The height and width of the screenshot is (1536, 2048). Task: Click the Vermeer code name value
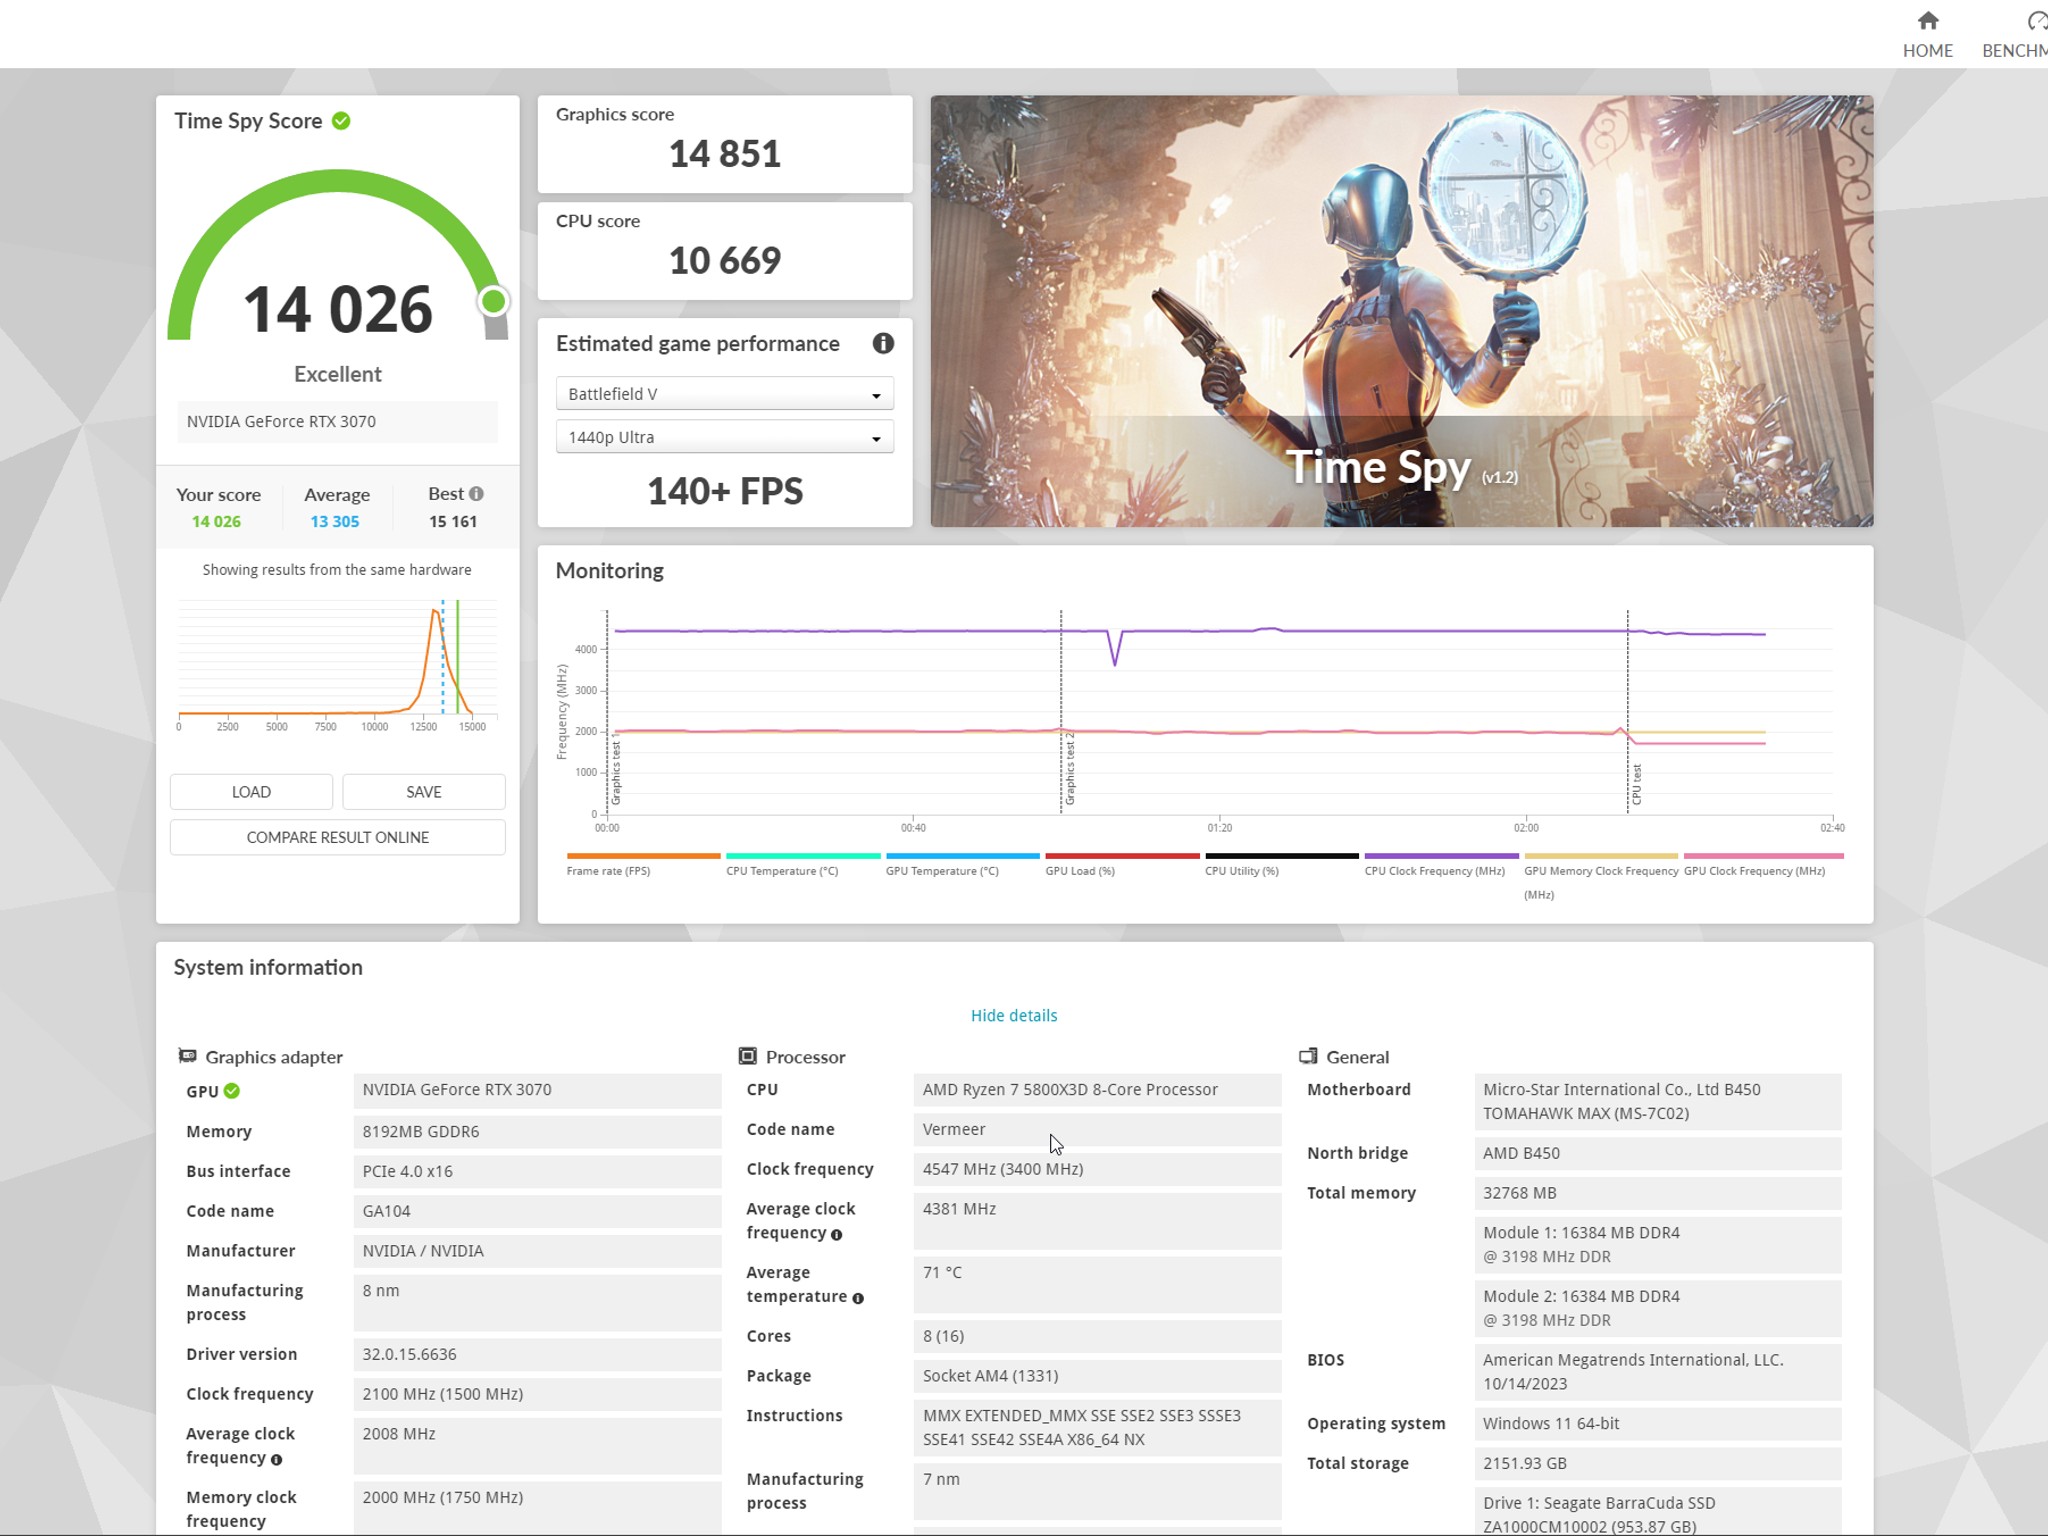[x=1097, y=1129]
